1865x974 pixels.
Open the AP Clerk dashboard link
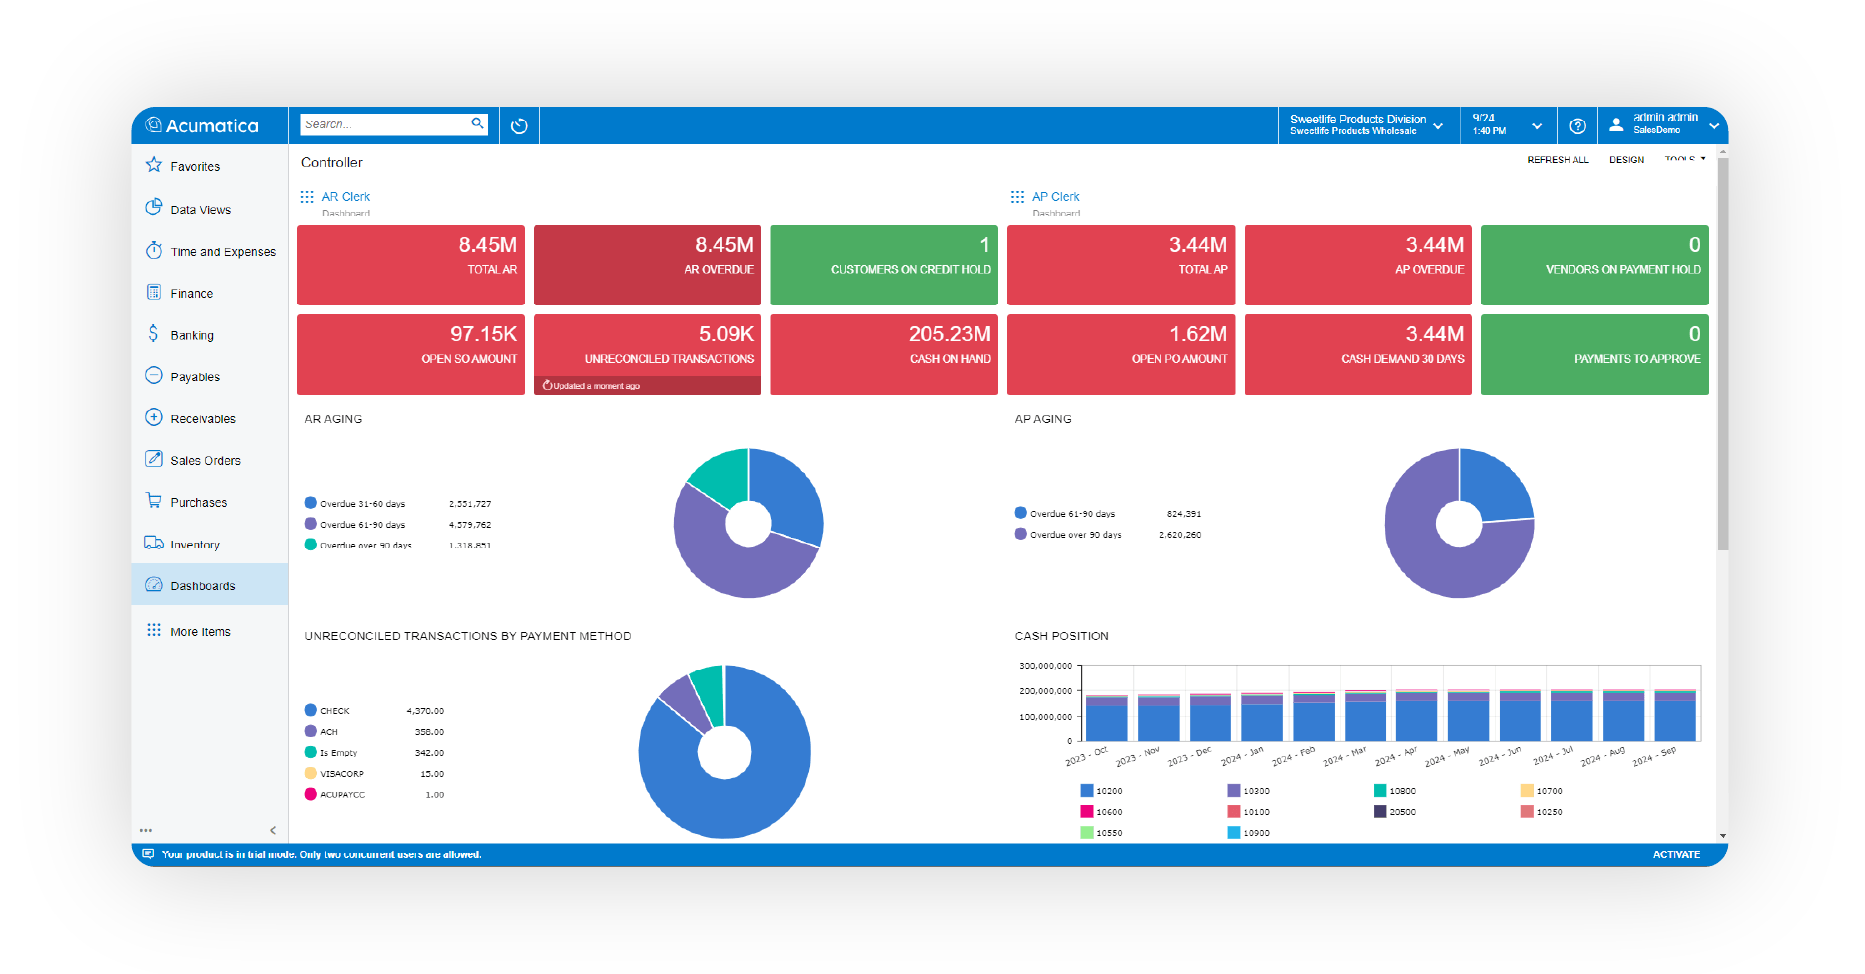tap(1056, 197)
